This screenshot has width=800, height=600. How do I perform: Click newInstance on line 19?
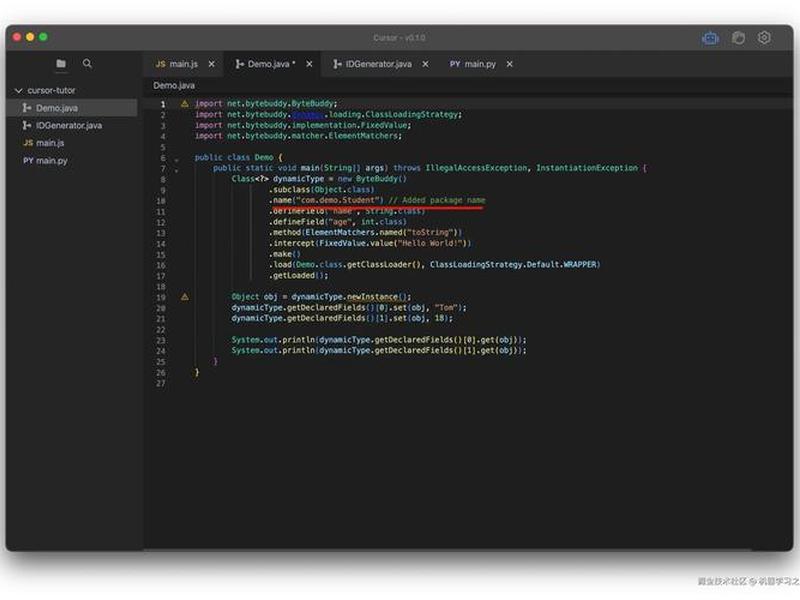point(372,296)
